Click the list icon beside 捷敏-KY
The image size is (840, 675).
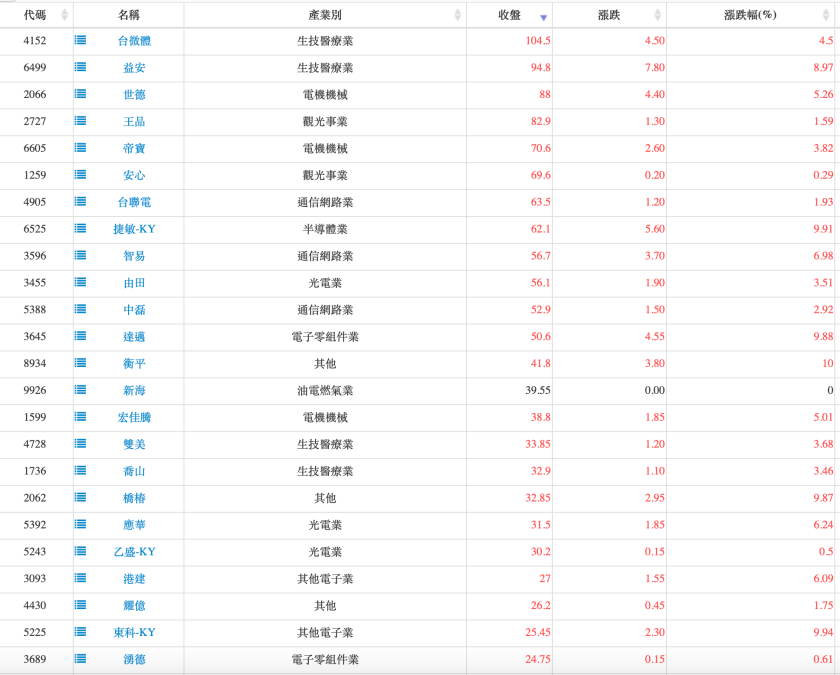click(80, 229)
